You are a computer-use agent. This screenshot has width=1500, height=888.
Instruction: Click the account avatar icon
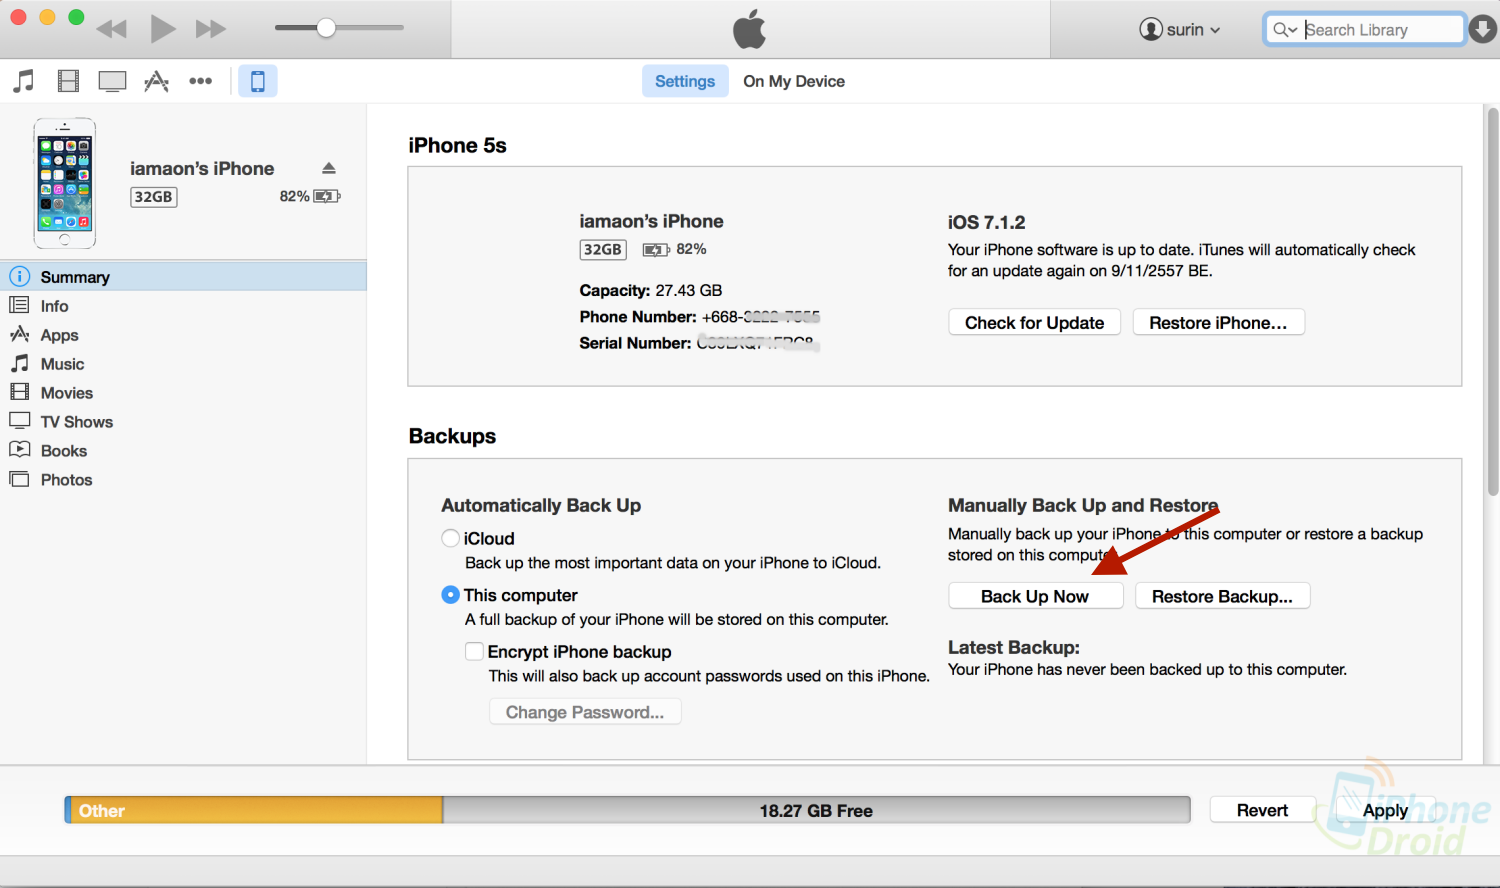1151,29
